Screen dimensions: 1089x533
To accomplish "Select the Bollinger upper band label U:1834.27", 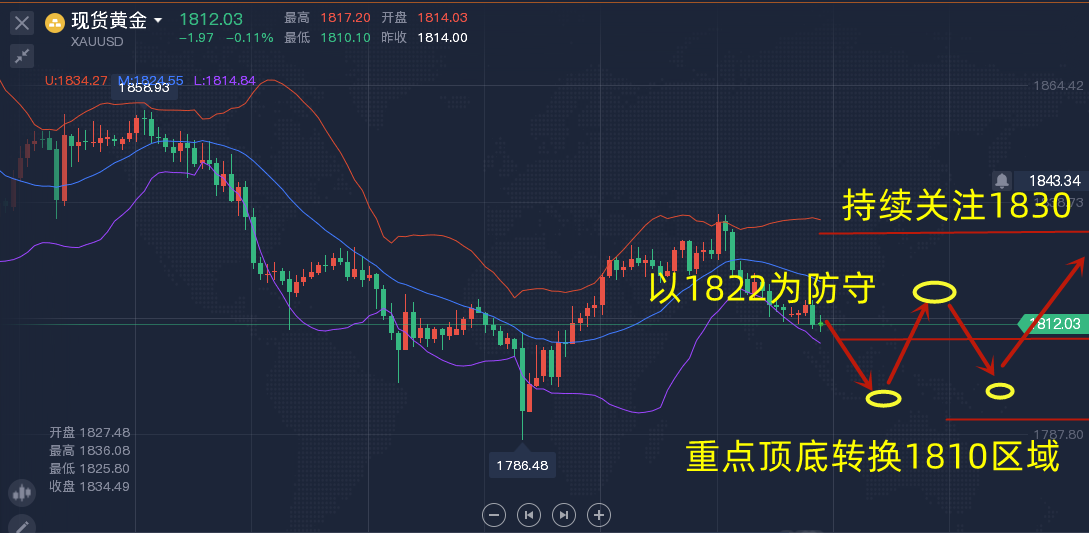I will (76, 81).
